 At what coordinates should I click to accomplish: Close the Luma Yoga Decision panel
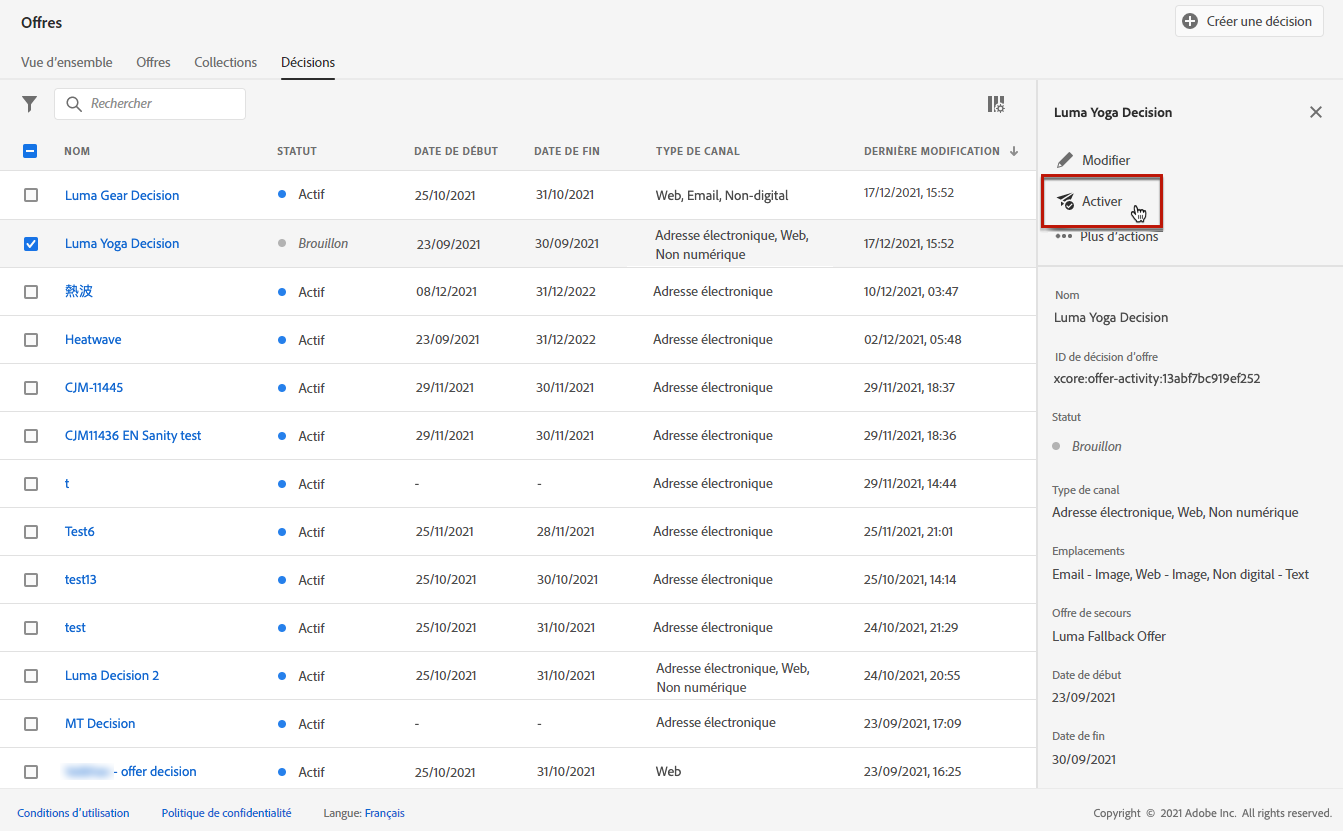pos(1316,112)
